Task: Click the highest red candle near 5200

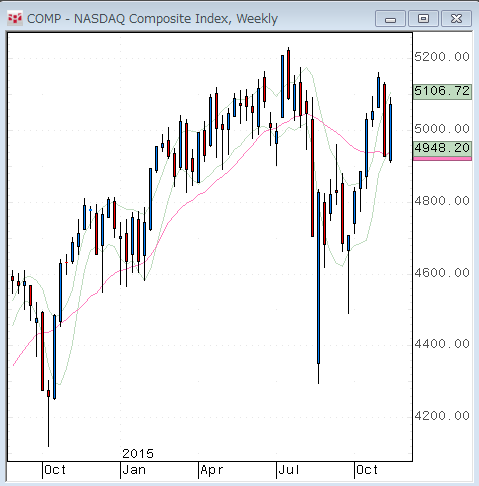Action: click(x=288, y=75)
